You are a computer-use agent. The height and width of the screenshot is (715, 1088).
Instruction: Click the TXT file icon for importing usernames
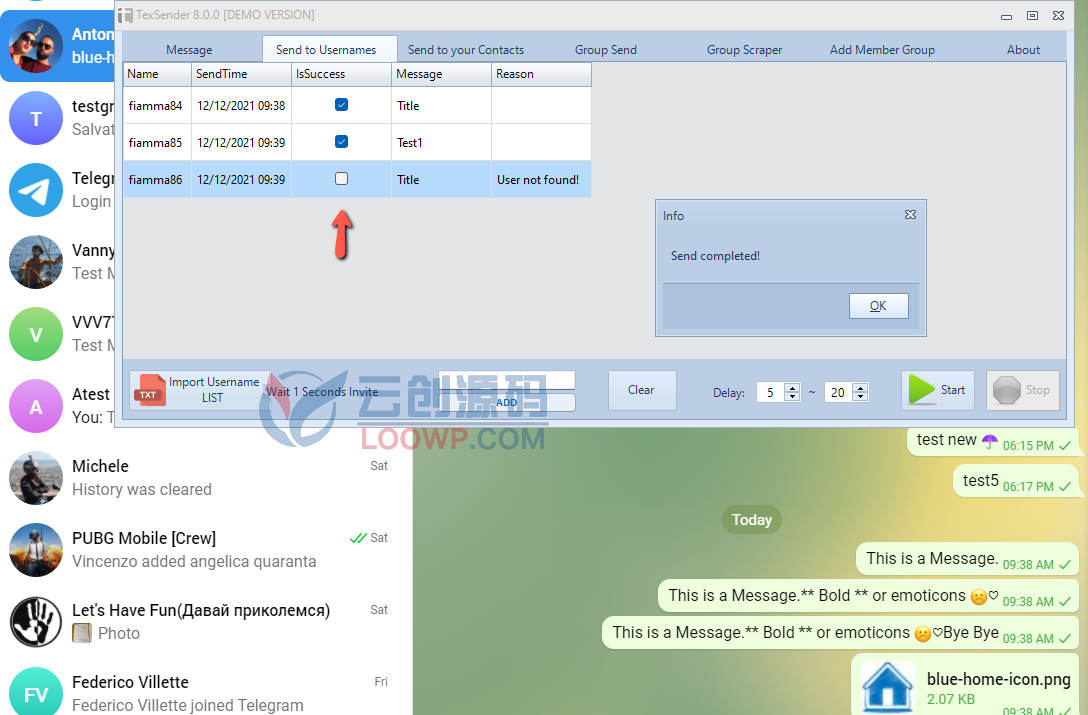[x=149, y=390]
